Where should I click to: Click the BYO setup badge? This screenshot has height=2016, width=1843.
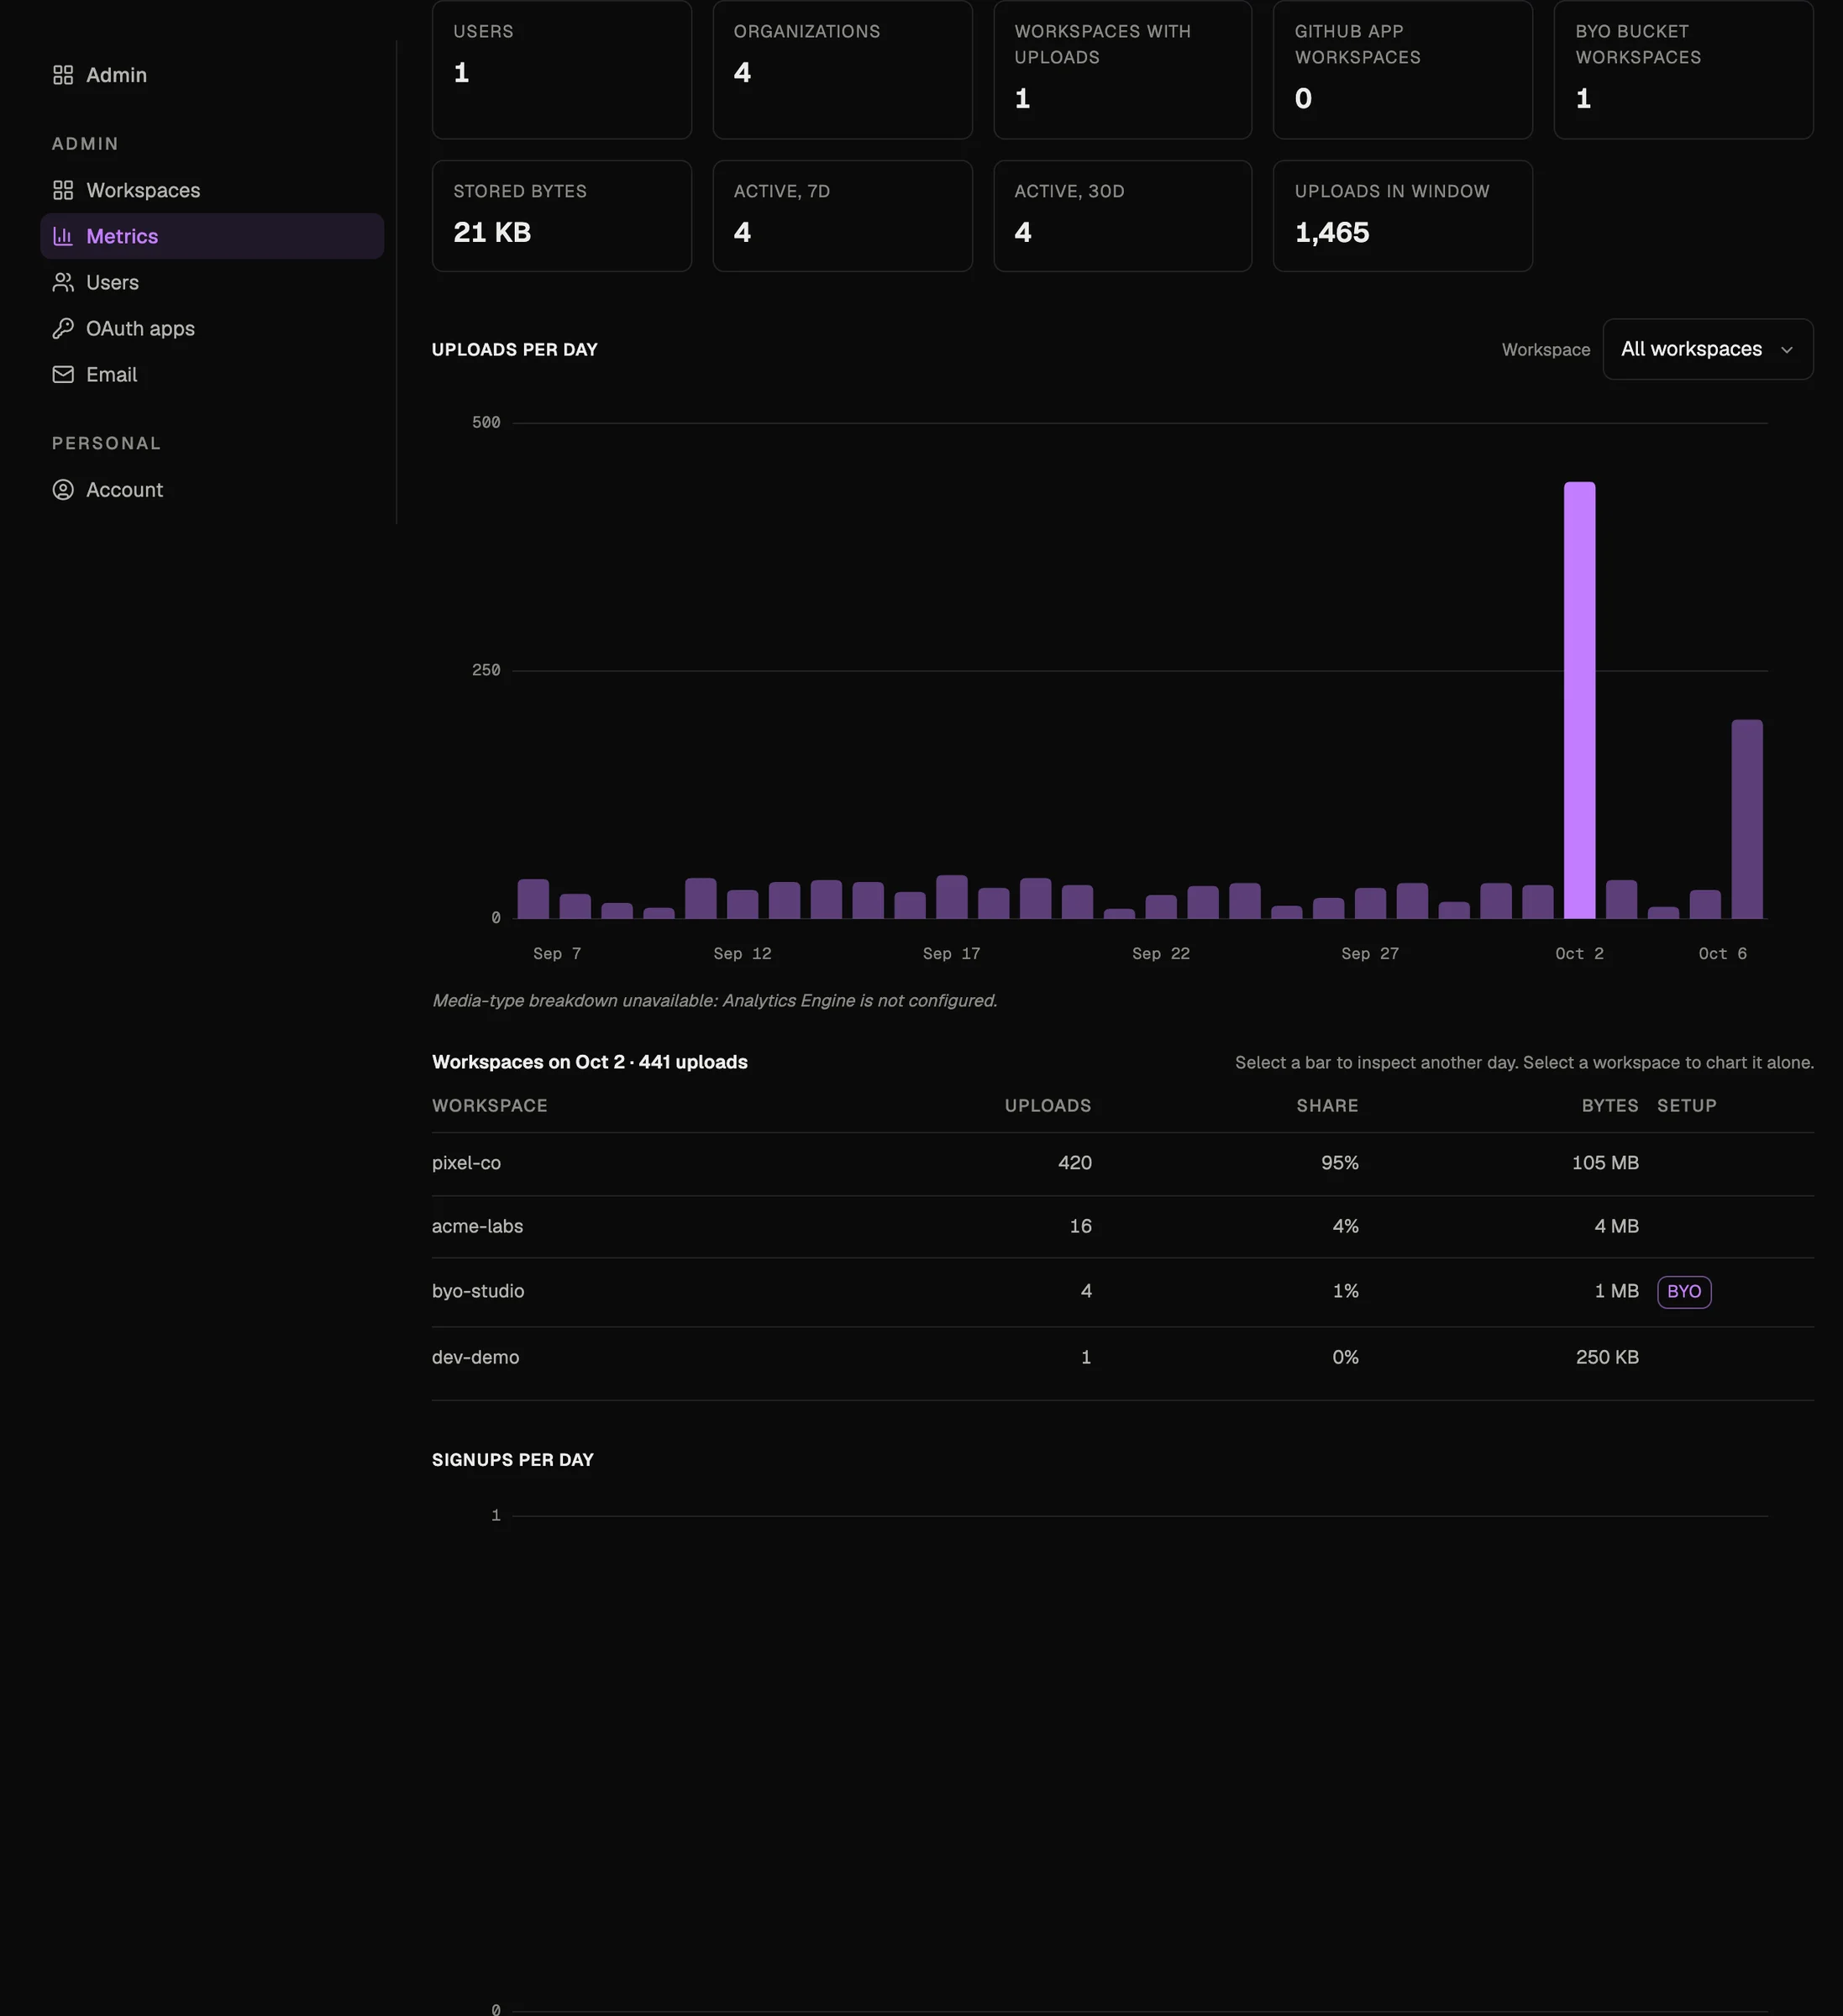pyautogui.click(x=1684, y=1291)
